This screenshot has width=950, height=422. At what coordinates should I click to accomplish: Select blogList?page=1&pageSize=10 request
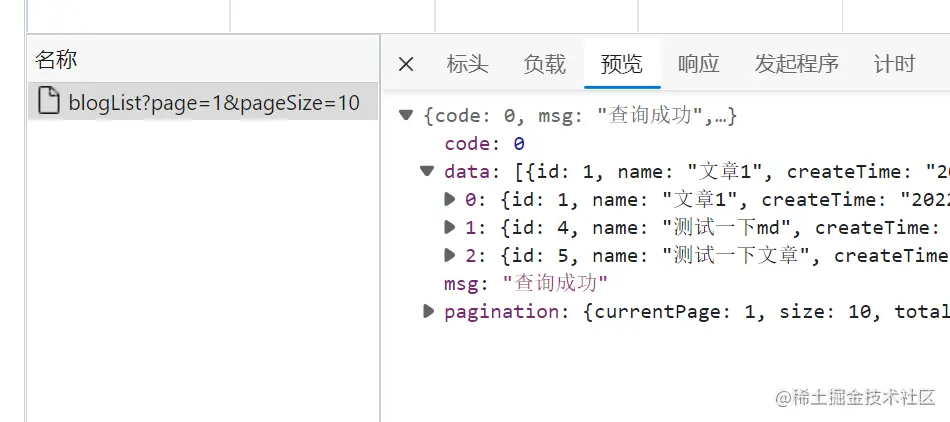203,101
